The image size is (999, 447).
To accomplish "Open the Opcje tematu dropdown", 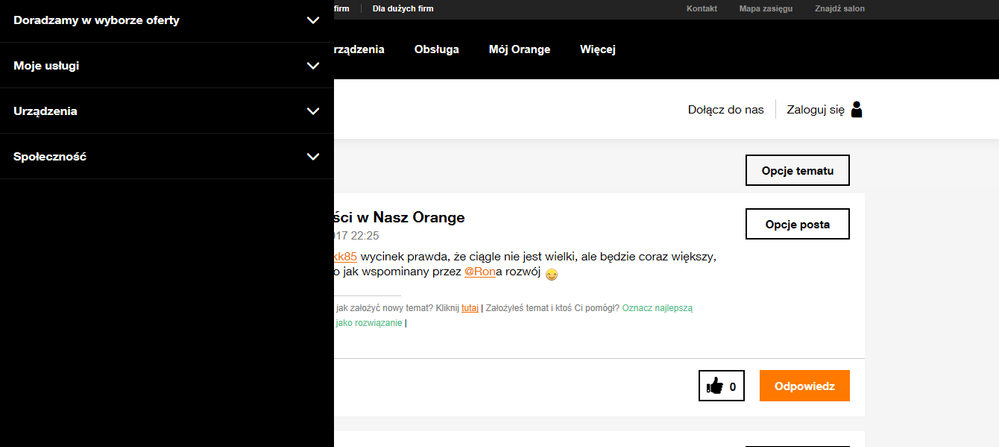I will [x=797, y=171].
